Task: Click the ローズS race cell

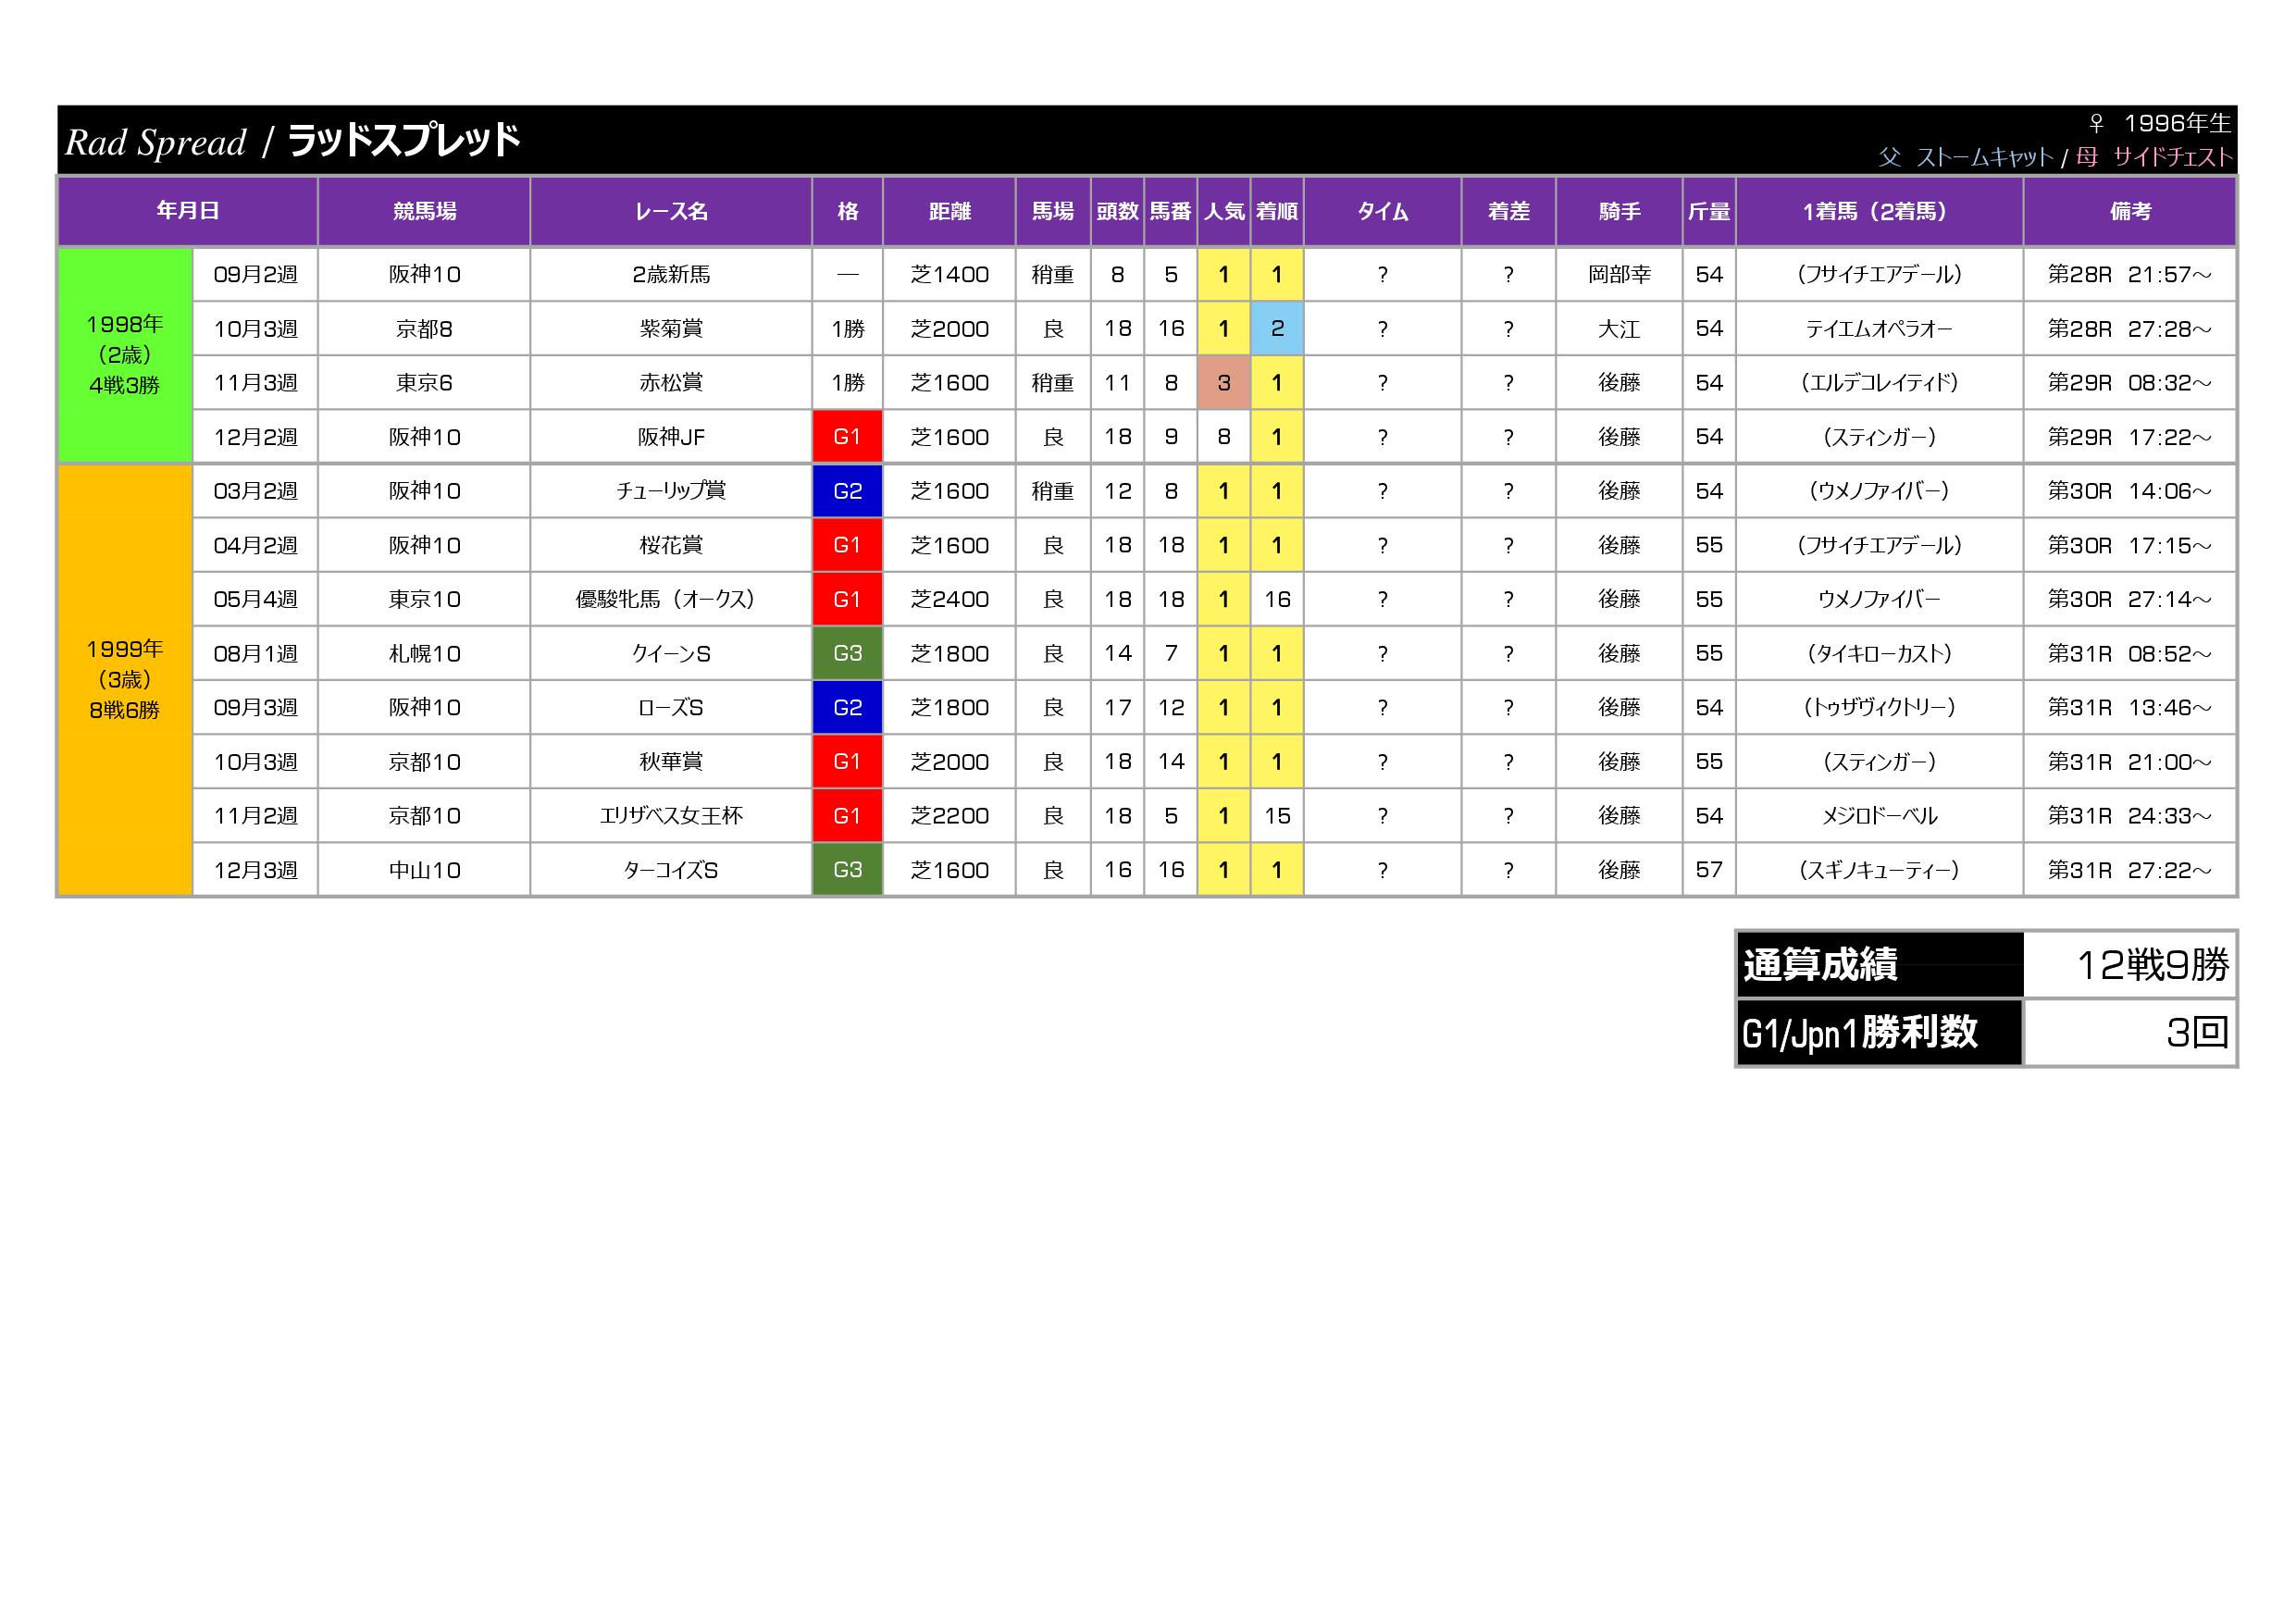Action: point(671,707)
